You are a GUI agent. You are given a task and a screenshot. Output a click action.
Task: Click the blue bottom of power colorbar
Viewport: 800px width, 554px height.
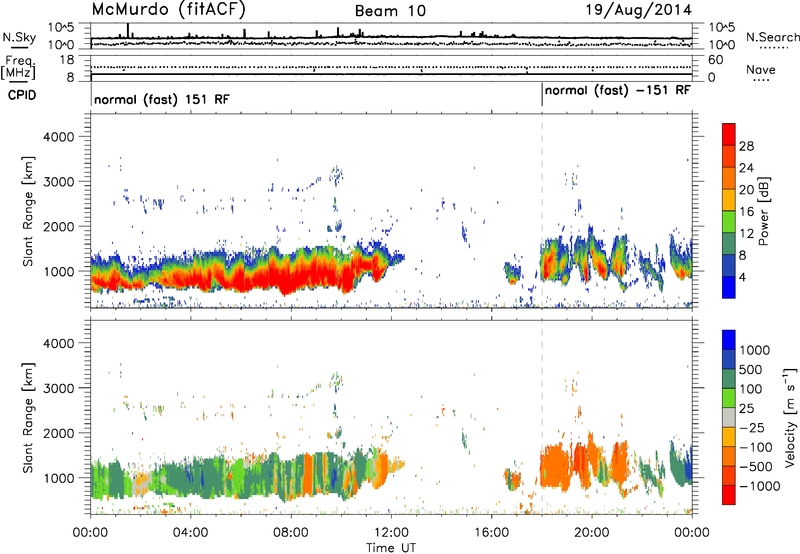[x=729, y=287]
